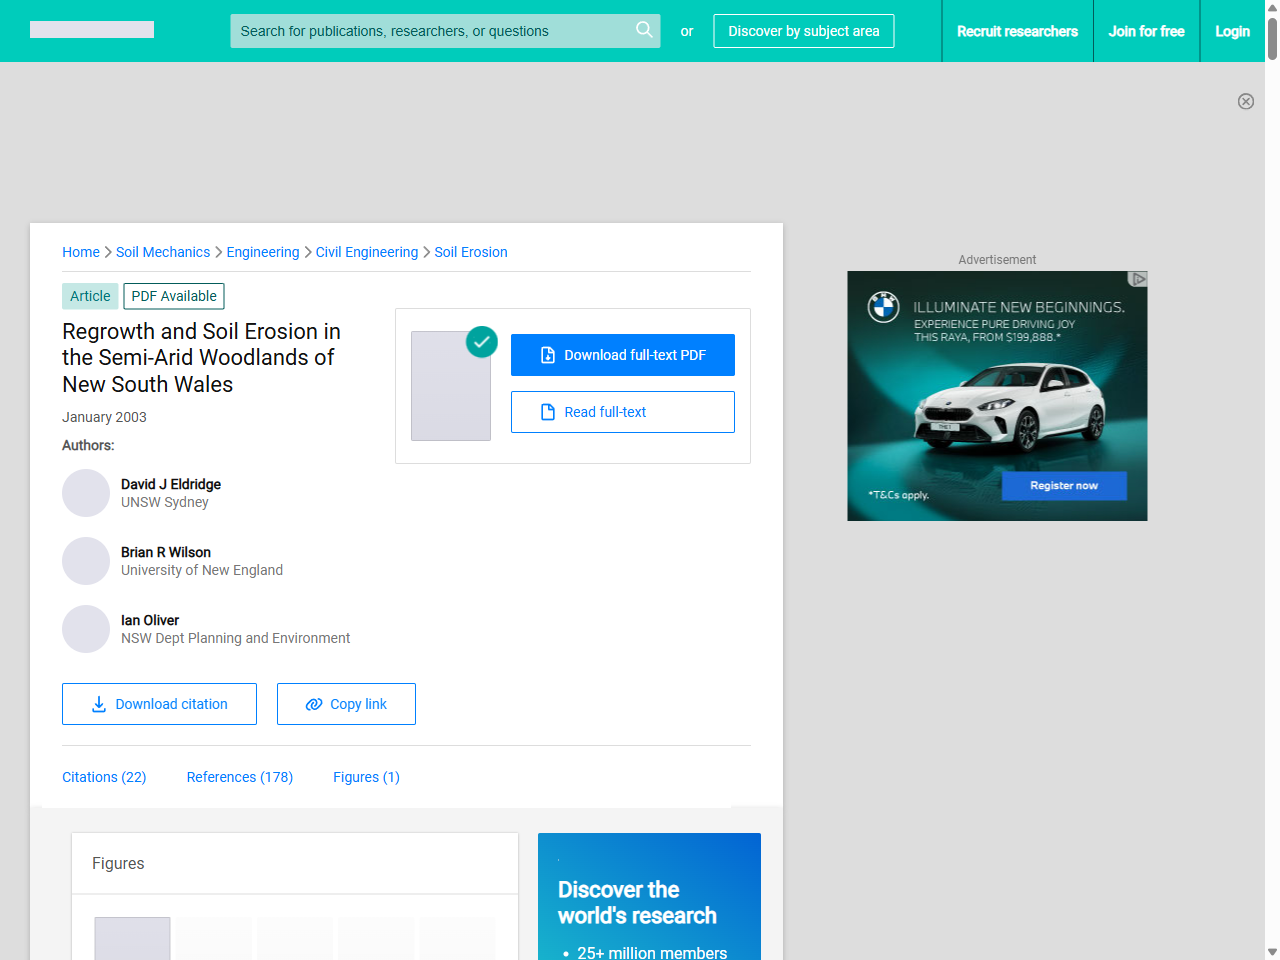Open Read full-text
The height and width of the screenshot is (960, 1280).
(622, 412)
